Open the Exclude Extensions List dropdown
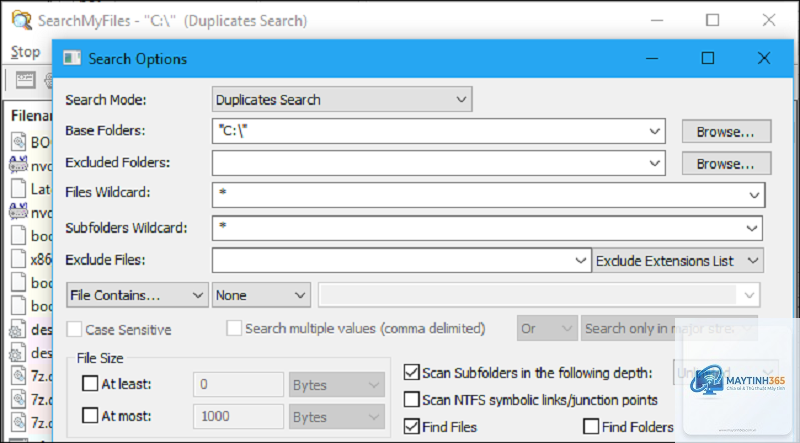The image size is (800, 443). 678,261
